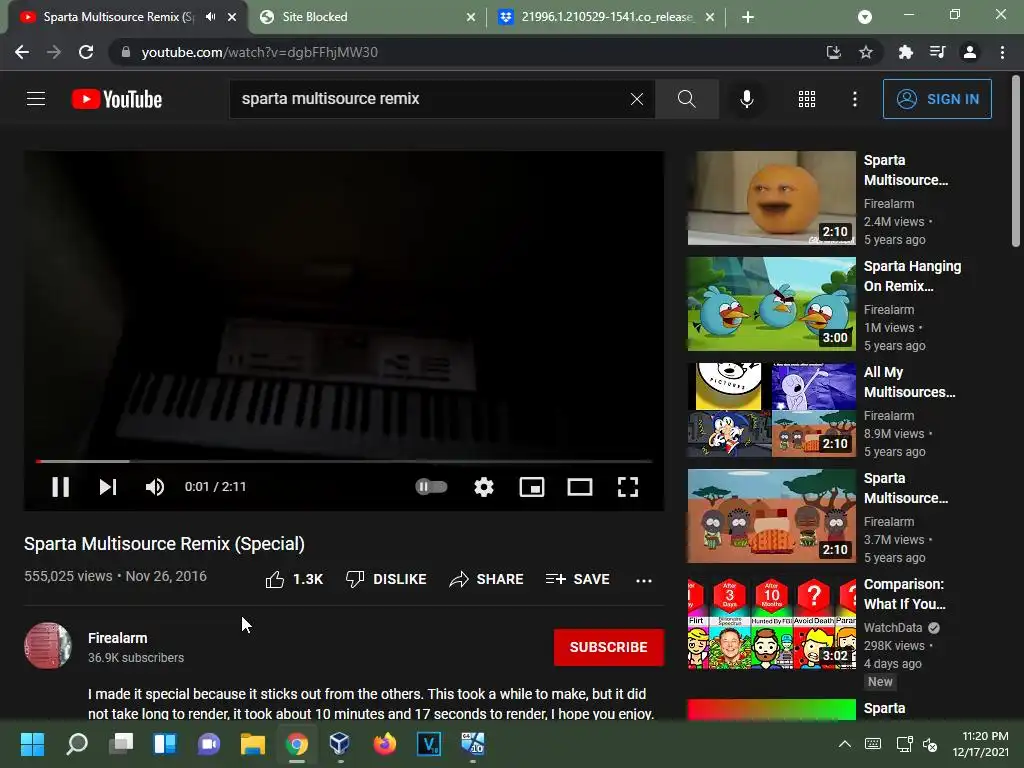Open more actions ellipsis under video
1024x768 pixels.
(x=644, y=580)
